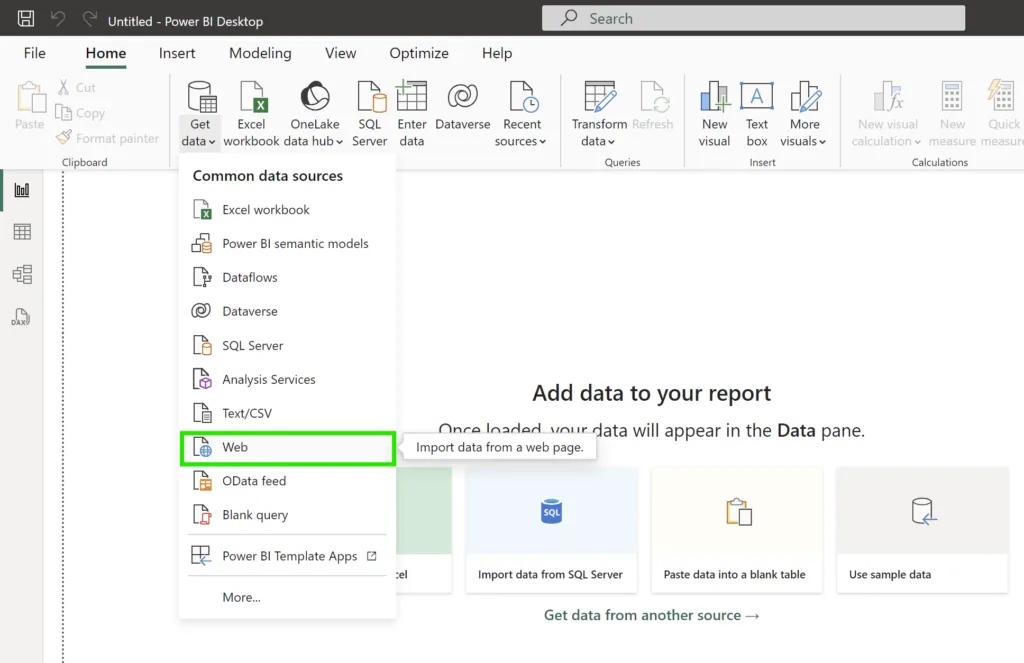Click the Save icon in title bar

25,18
